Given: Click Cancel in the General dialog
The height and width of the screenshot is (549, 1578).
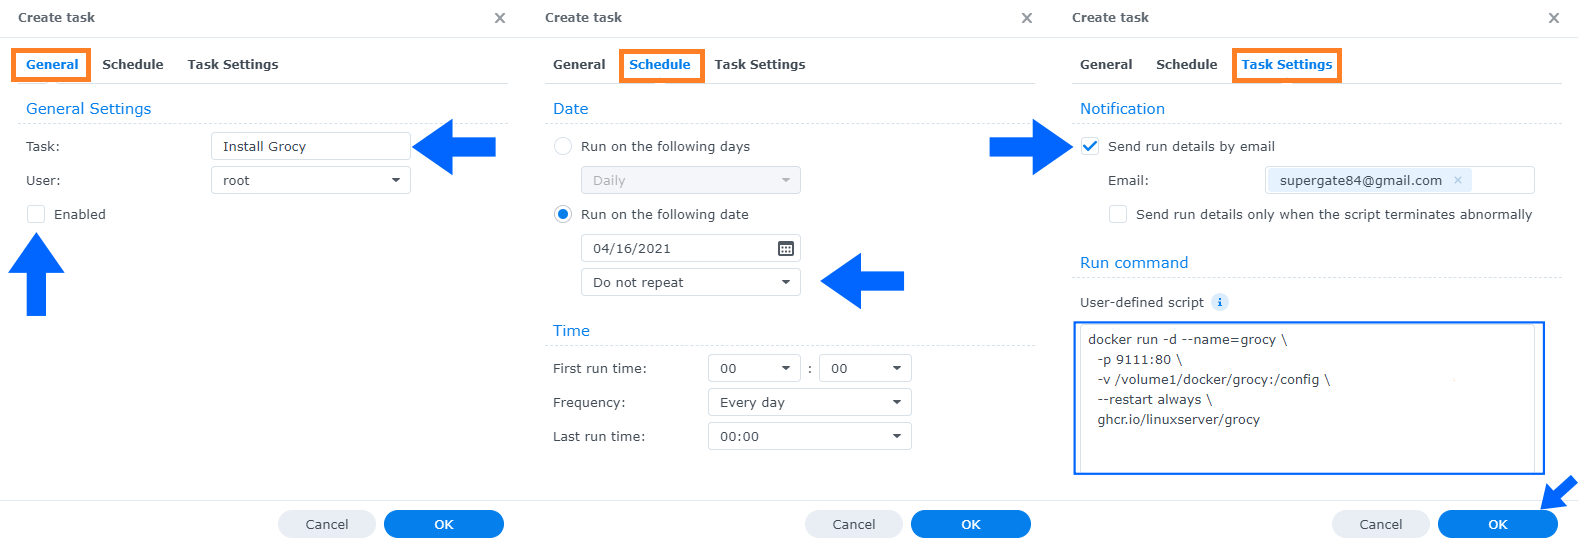Looking at the screenshot, I should click(x=327, y=524).
